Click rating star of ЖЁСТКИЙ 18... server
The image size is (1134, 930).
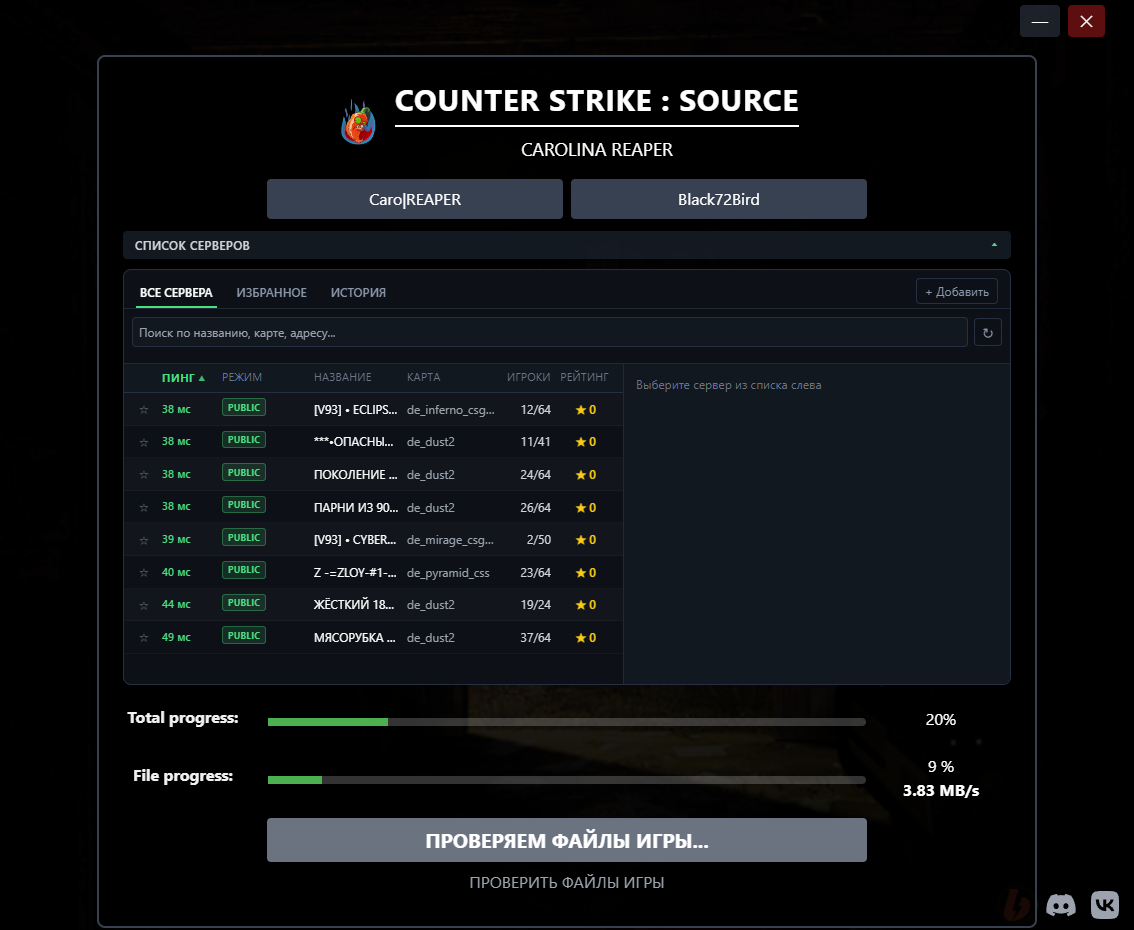tap(581, 605)
